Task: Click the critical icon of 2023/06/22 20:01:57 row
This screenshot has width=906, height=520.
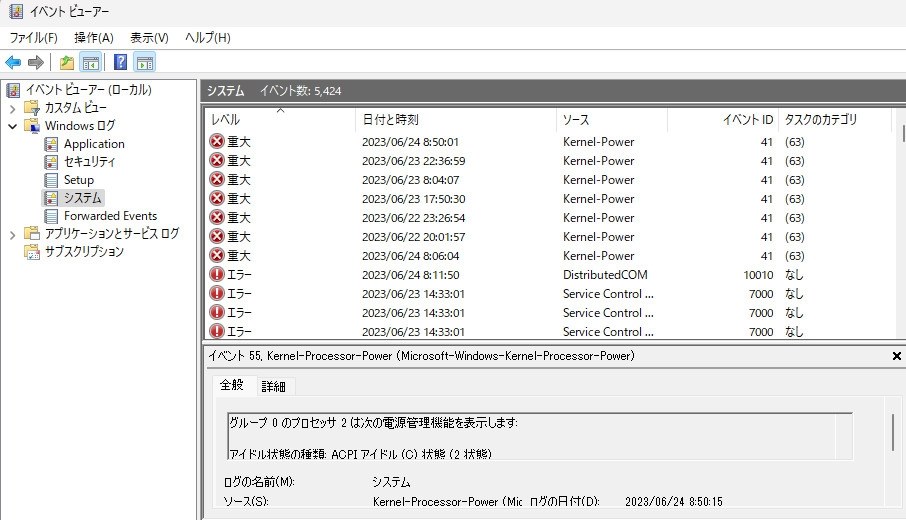Action: pos(217,237)
